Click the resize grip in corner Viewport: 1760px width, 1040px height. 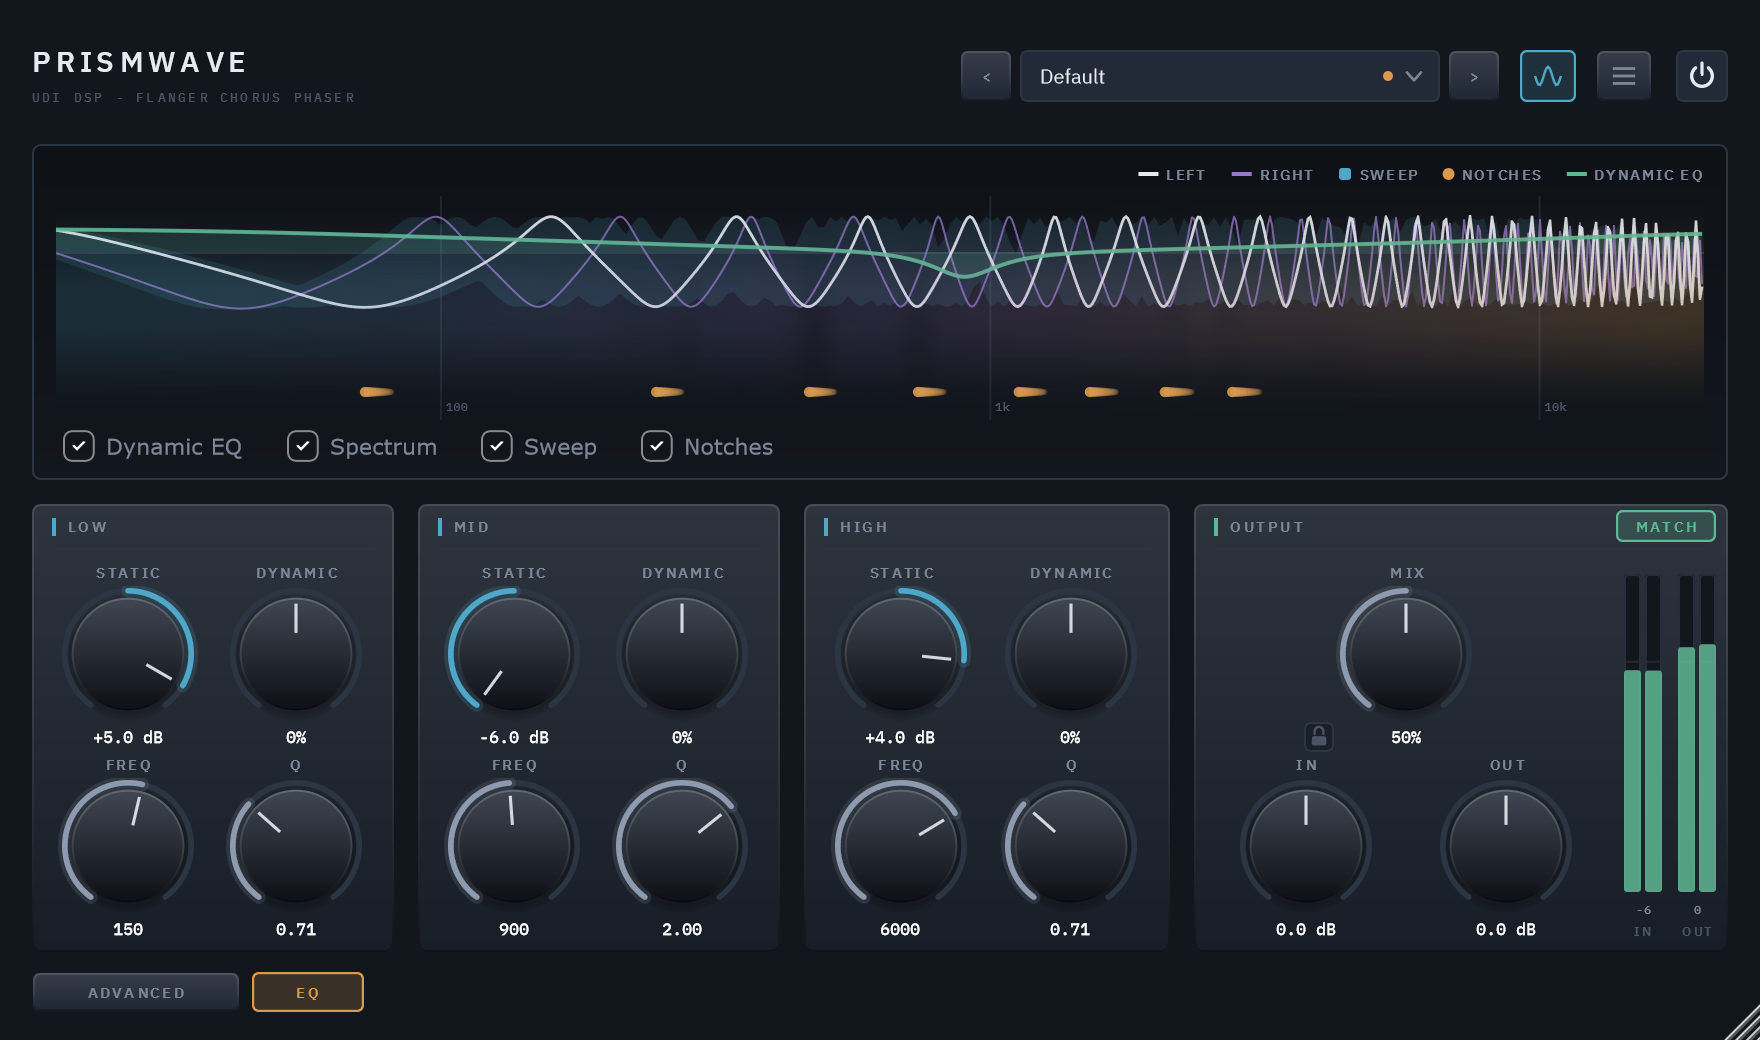click(x=1742, y=1022)
